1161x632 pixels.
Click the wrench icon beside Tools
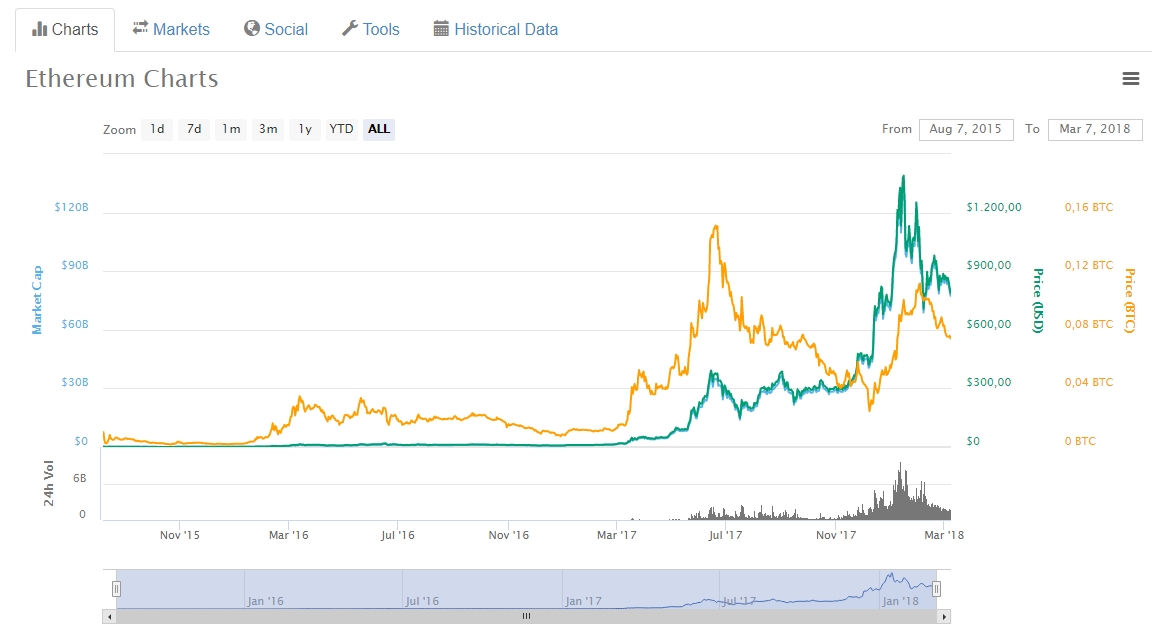(349, 28)
